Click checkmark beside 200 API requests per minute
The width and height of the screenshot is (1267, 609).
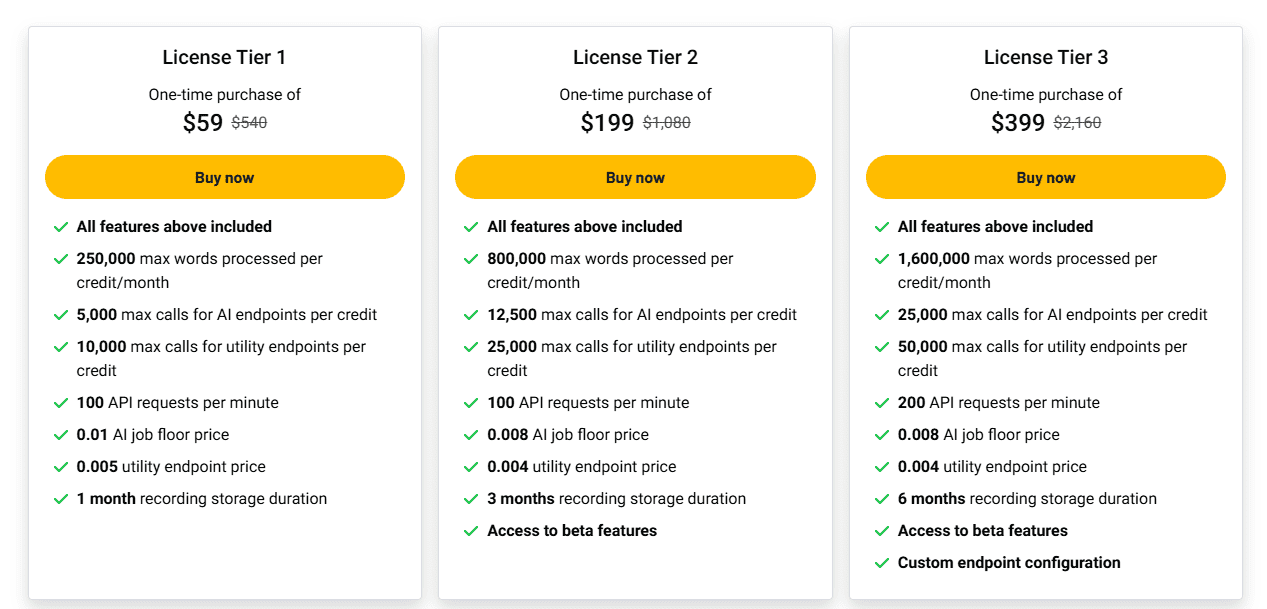click(x=882, y=403)
